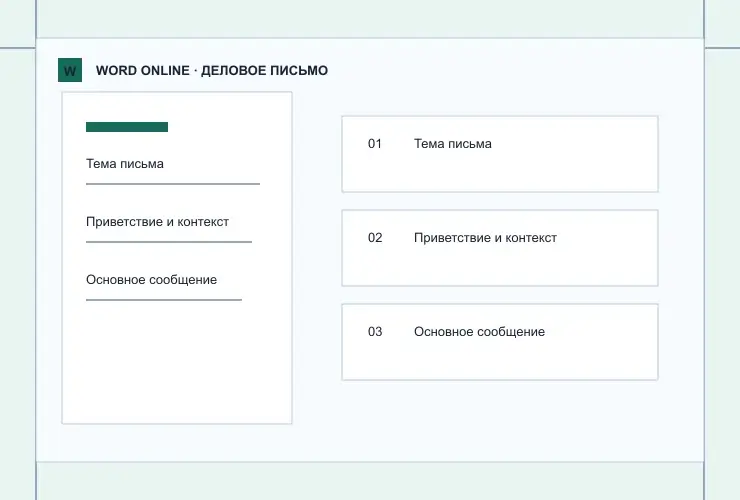Open the 'Приветствие и контекст' step card
The image size is (740, 500).
(x=500, y=248)
